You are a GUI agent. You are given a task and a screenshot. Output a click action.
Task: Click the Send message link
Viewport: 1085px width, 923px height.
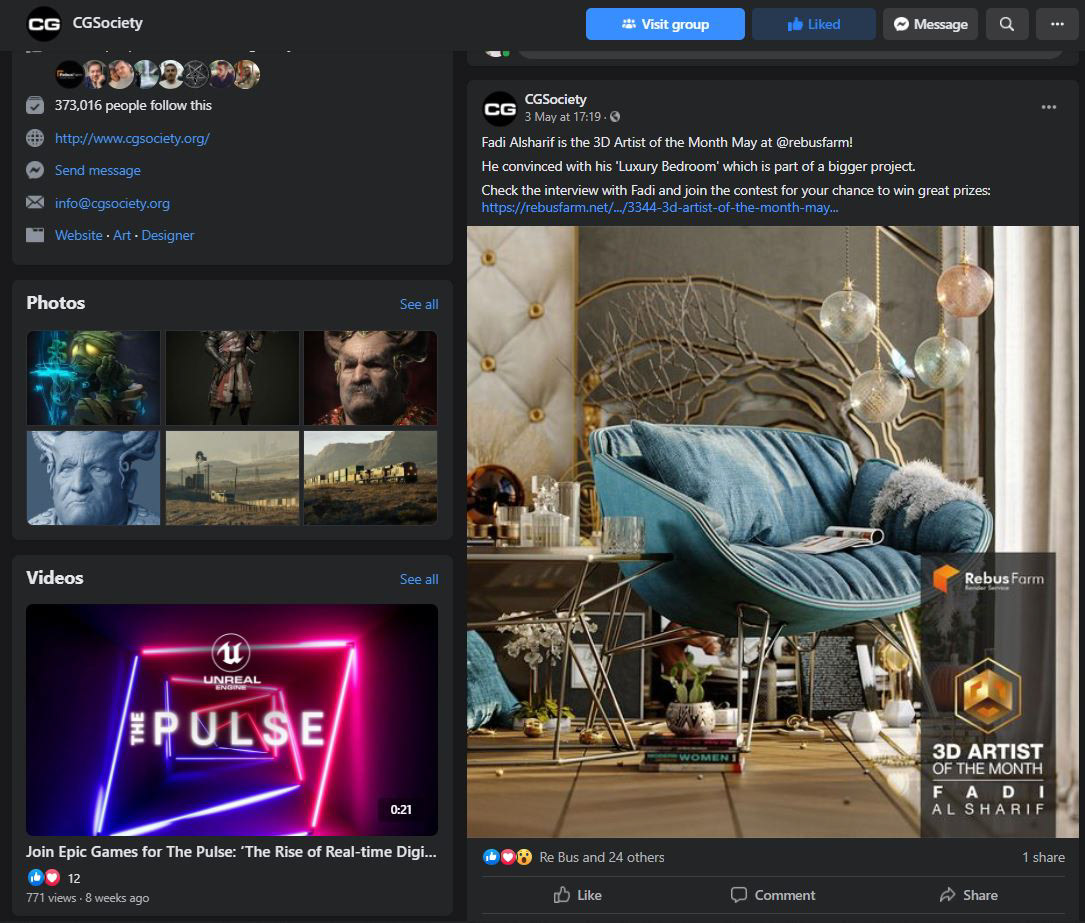coord(98,170)
